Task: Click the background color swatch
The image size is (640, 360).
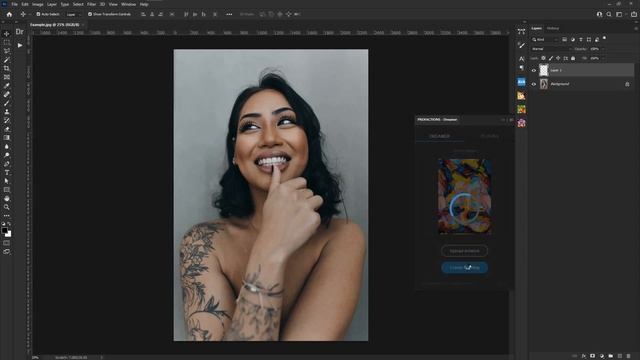Action: (x=9, y=235)
